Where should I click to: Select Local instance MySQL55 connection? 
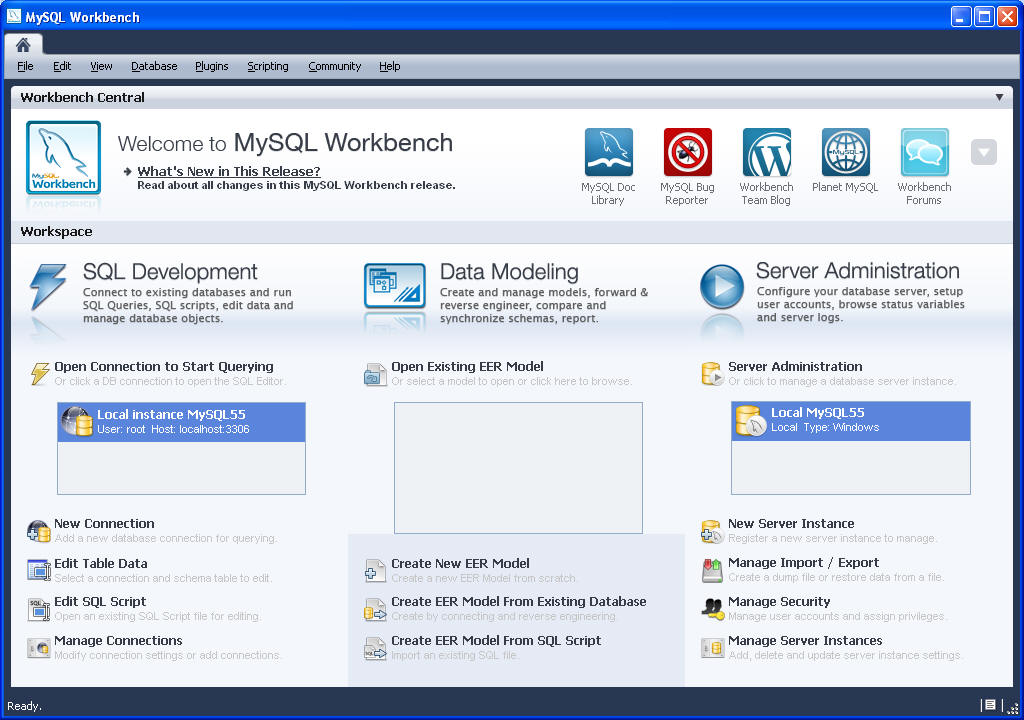(x=181, y=421)
